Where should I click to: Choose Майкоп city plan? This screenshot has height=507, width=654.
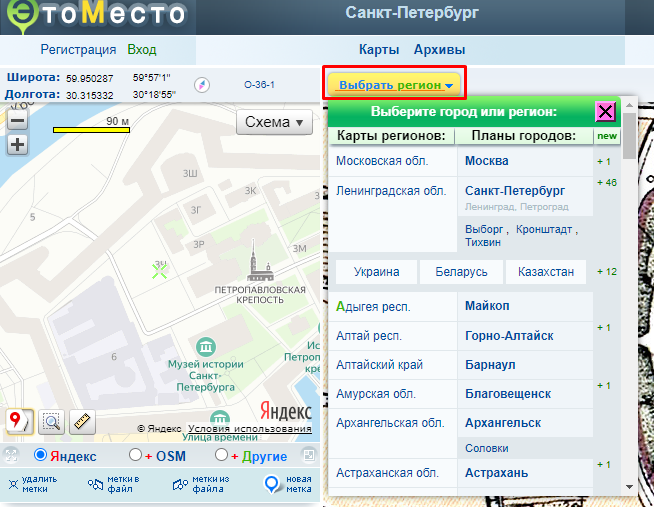click(x=487, y=306)
